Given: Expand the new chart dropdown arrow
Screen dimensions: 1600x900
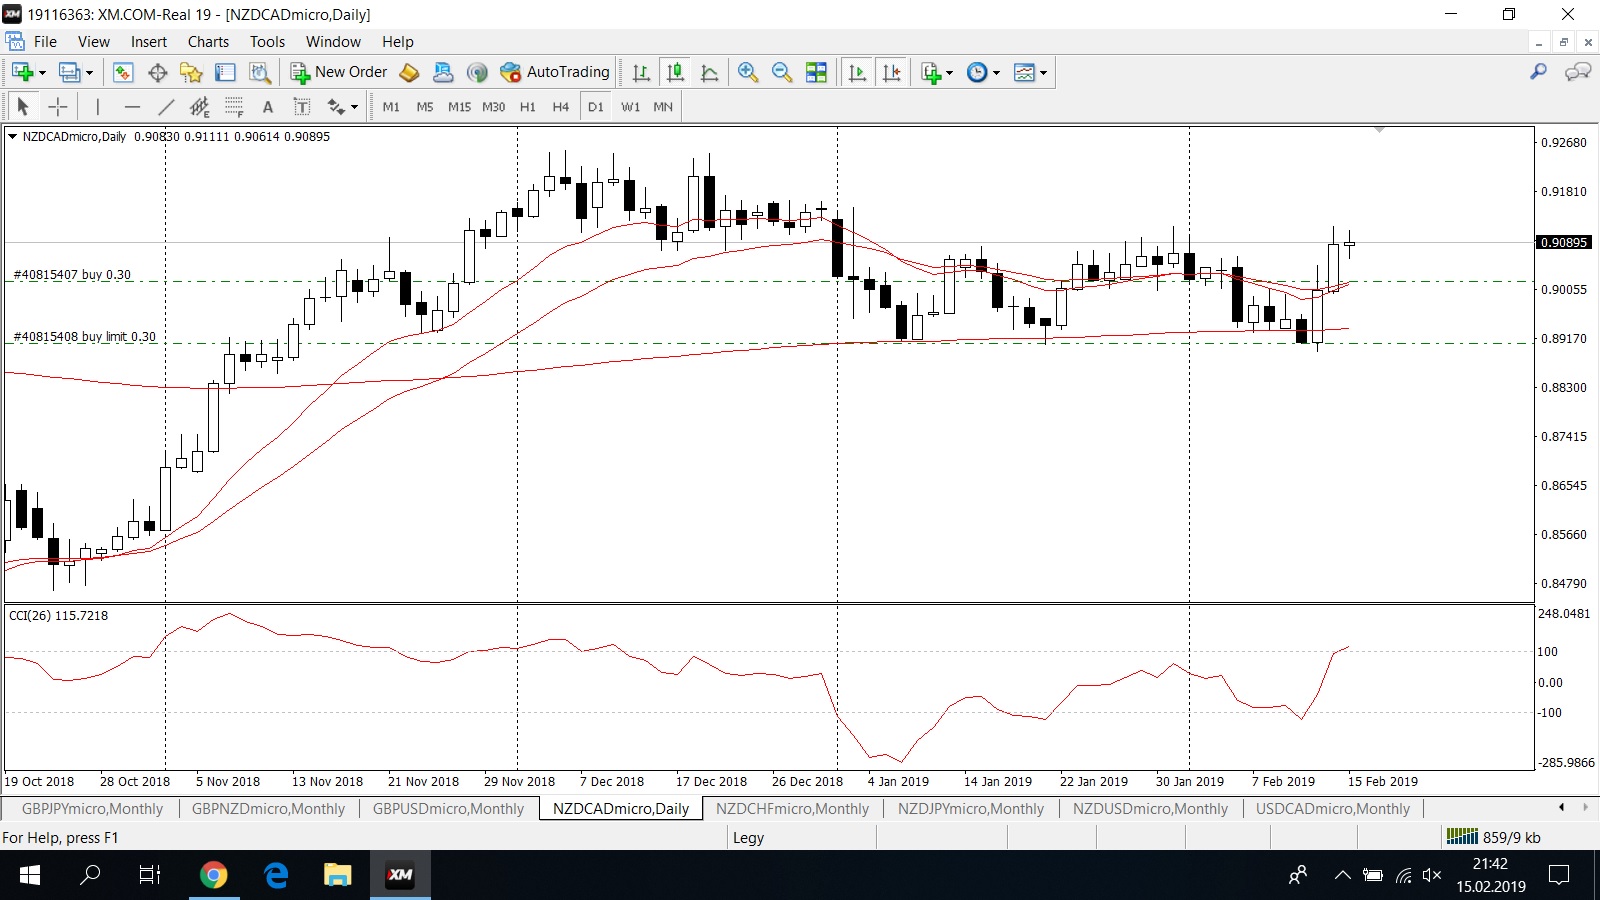Looking at the screenshot, I should coord(42,73).
